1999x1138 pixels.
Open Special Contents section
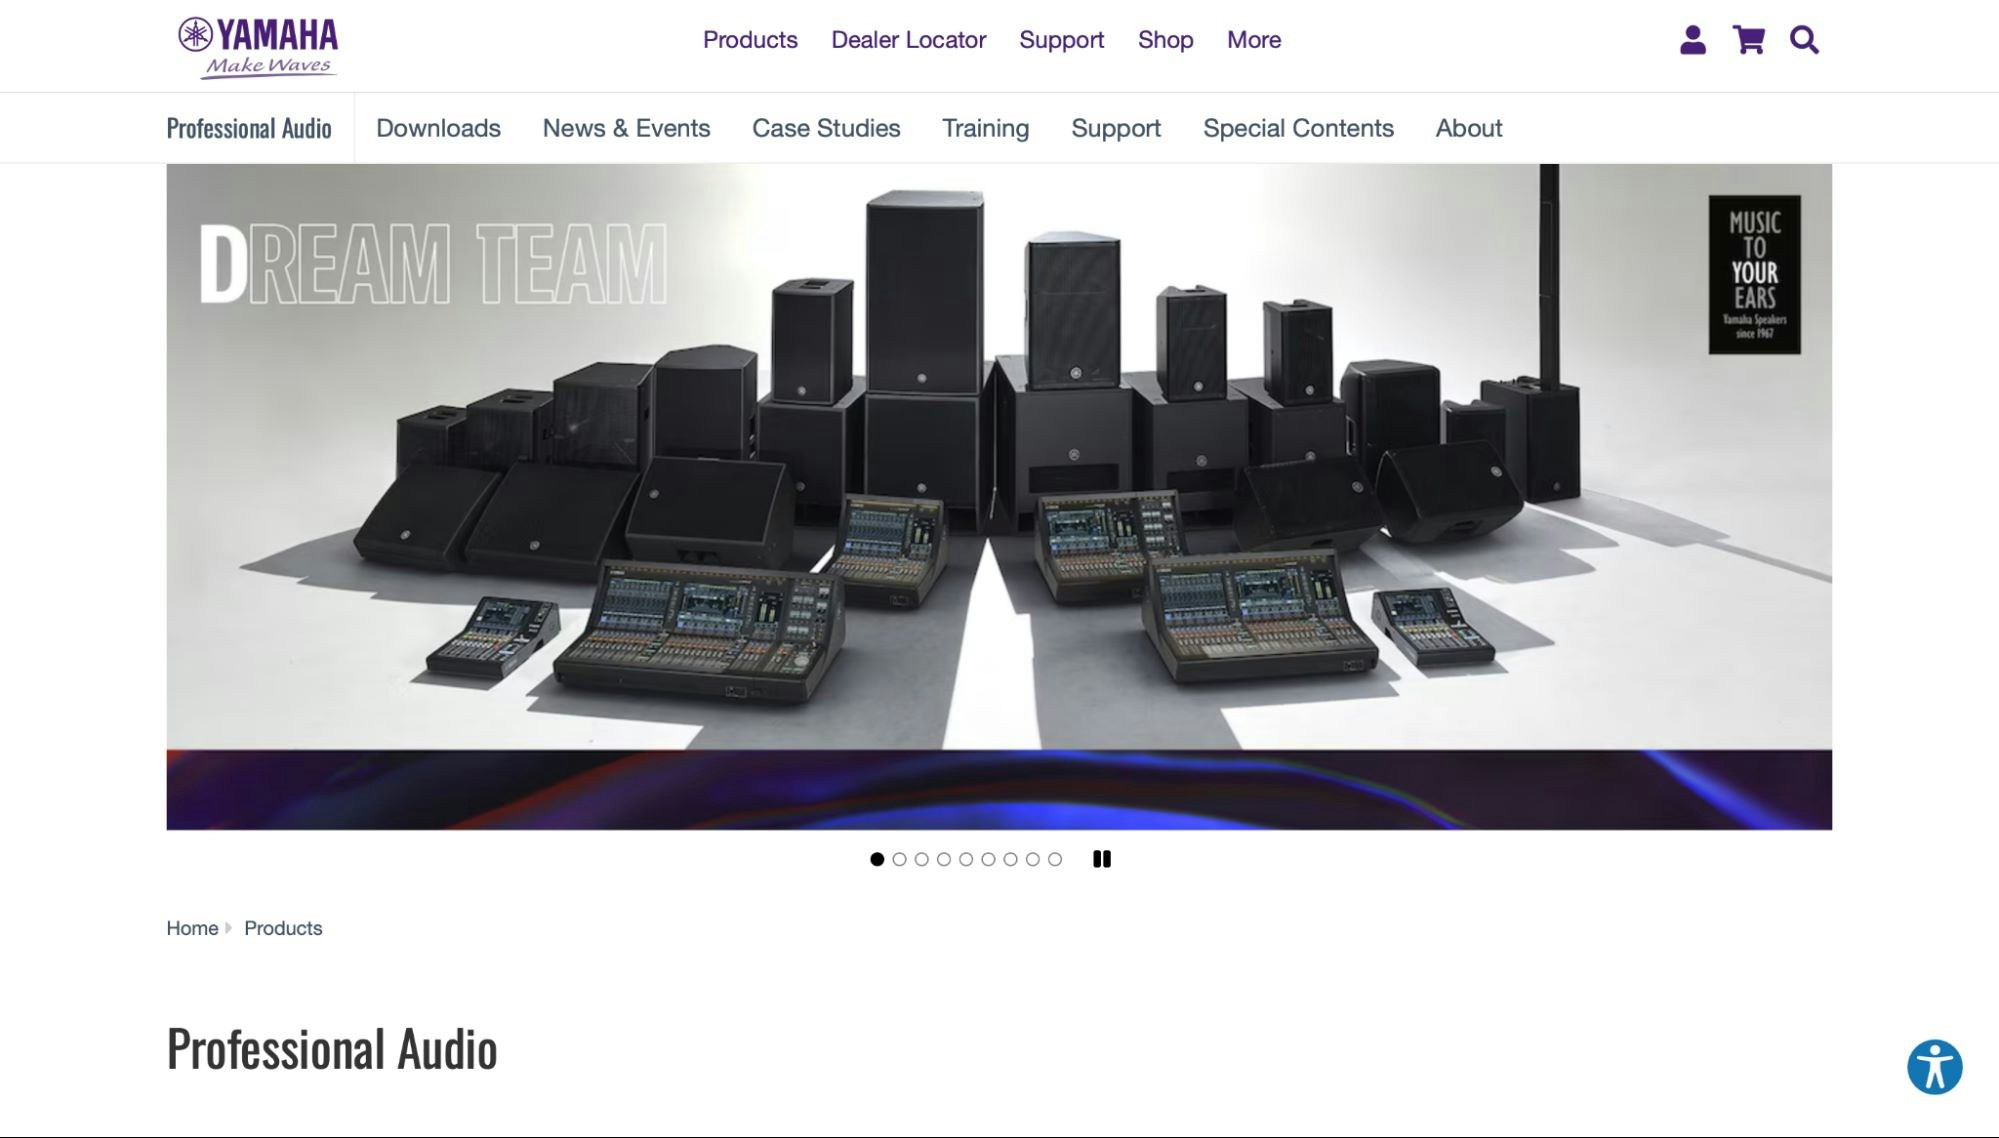(1298, 128)
